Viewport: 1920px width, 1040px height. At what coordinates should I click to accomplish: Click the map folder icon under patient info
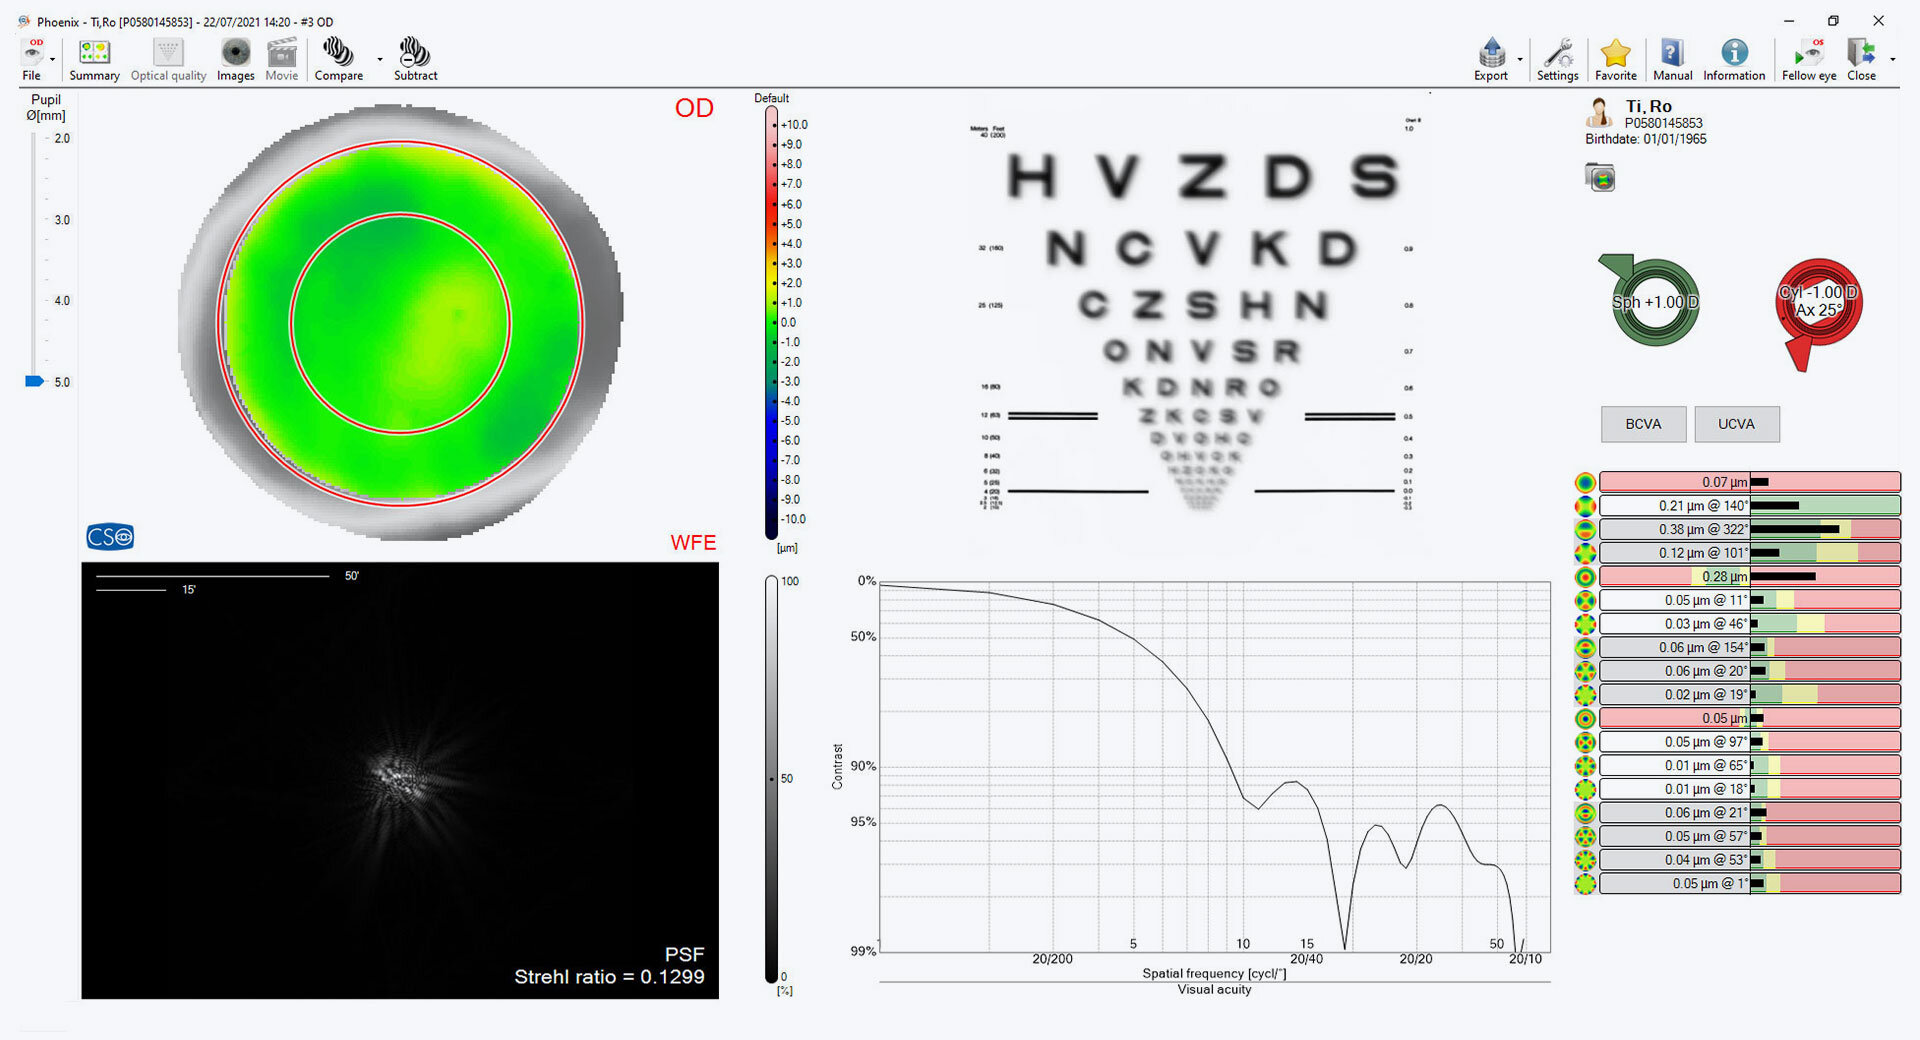pyautogui.click(x=1600, y=178)
